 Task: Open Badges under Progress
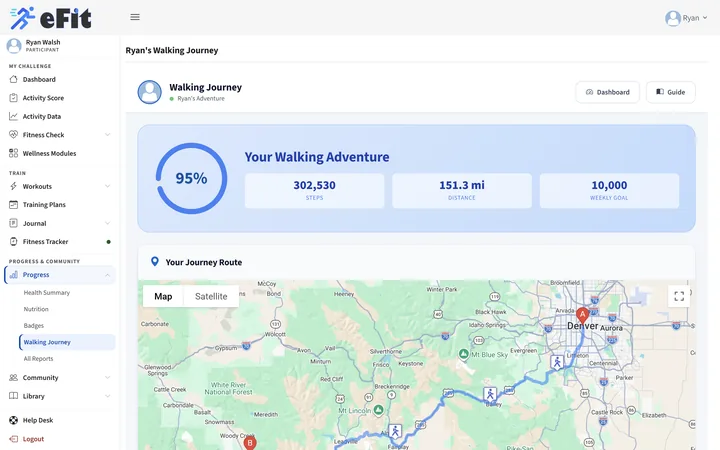tap(34, 326)
